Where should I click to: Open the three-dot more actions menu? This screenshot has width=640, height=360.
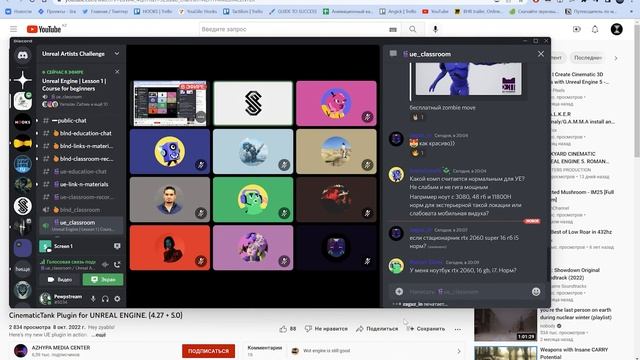pyautogui.click(x=458, y=329)
